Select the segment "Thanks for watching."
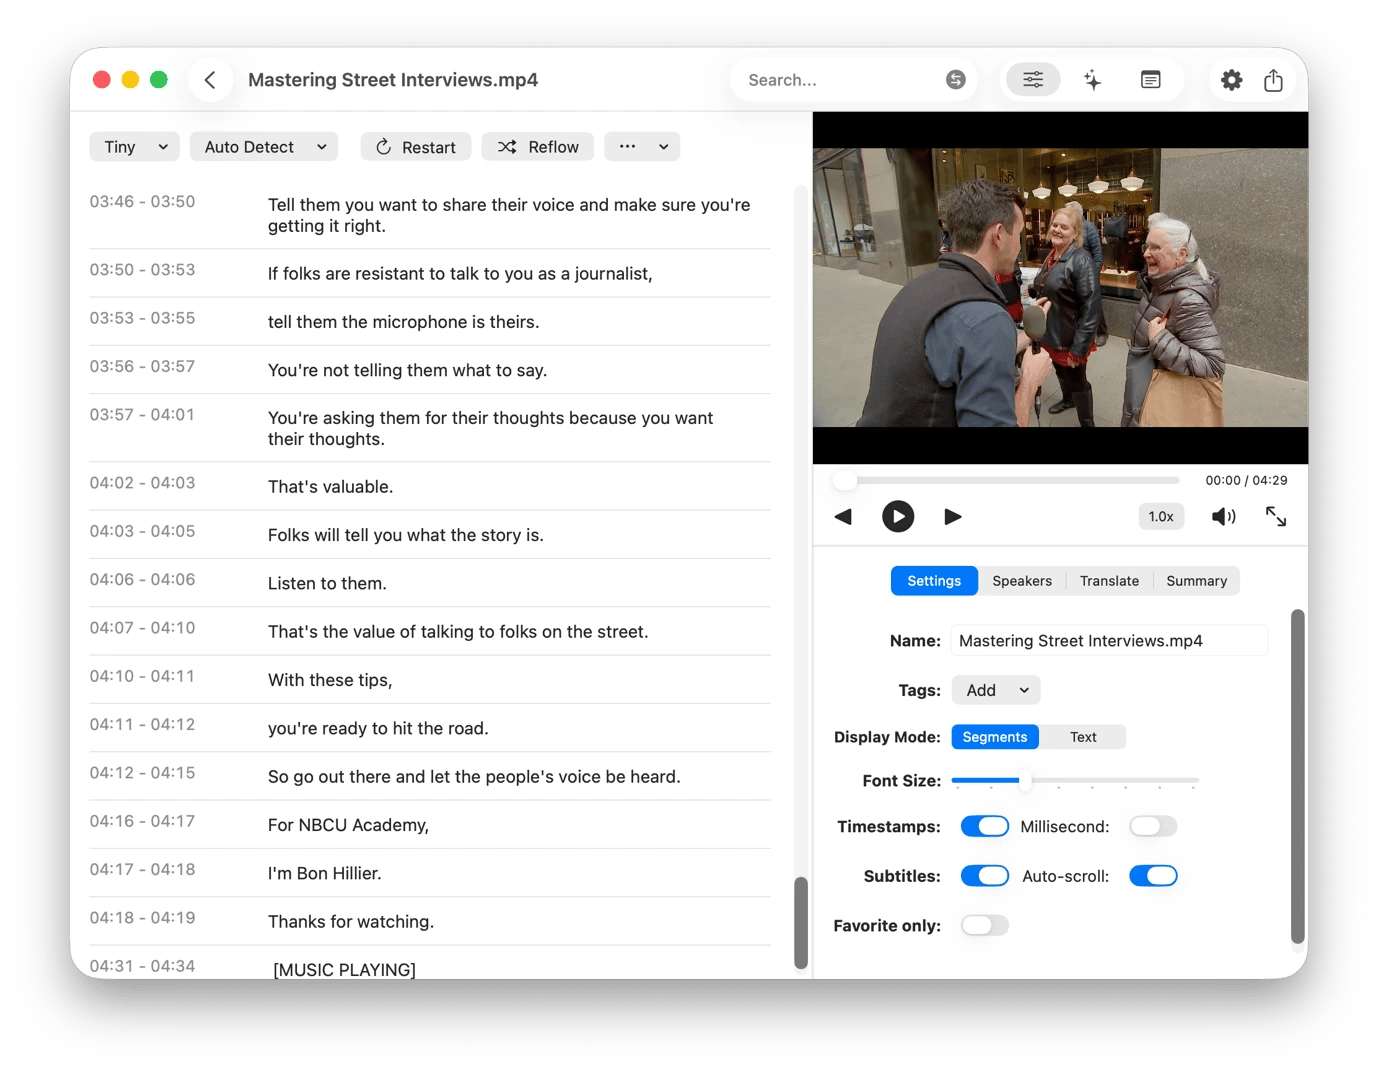 point(351,922)
